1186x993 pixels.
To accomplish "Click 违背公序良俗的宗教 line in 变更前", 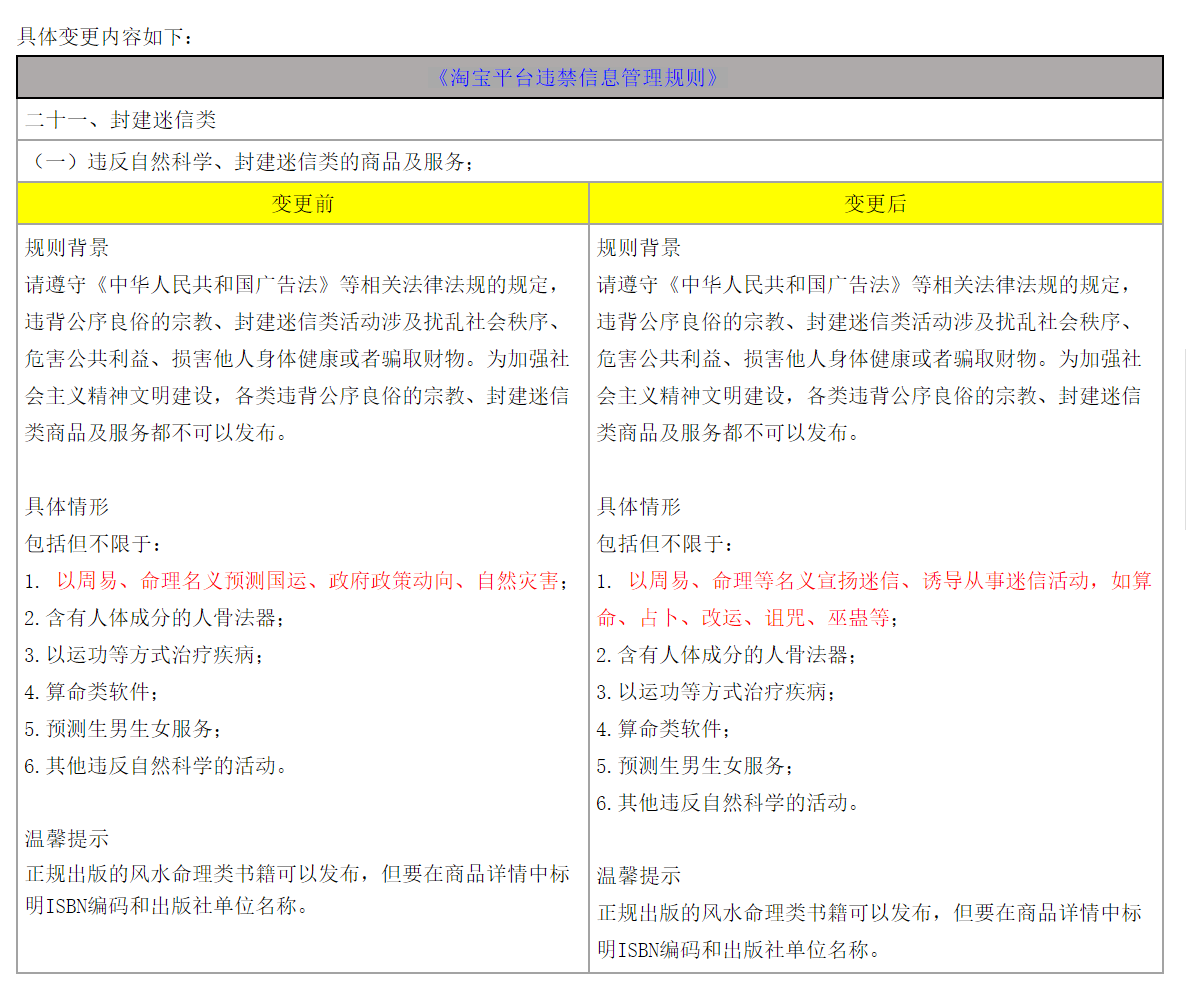I will pos(293,321).
